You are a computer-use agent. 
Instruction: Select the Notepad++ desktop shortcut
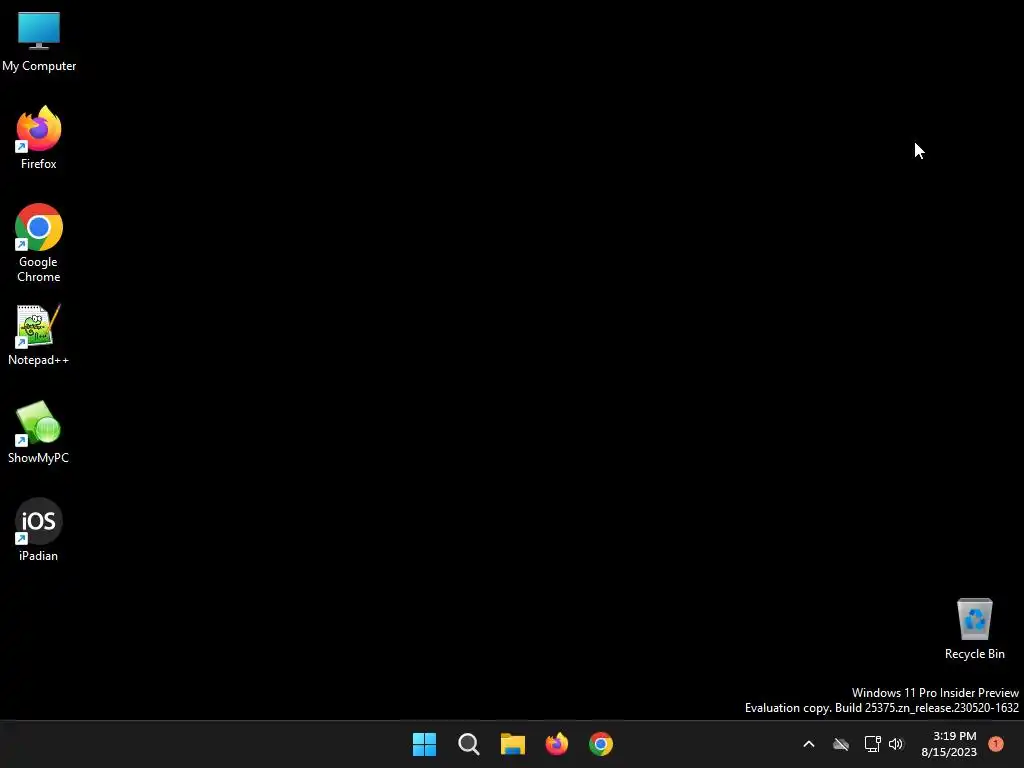tap(39, 334)
